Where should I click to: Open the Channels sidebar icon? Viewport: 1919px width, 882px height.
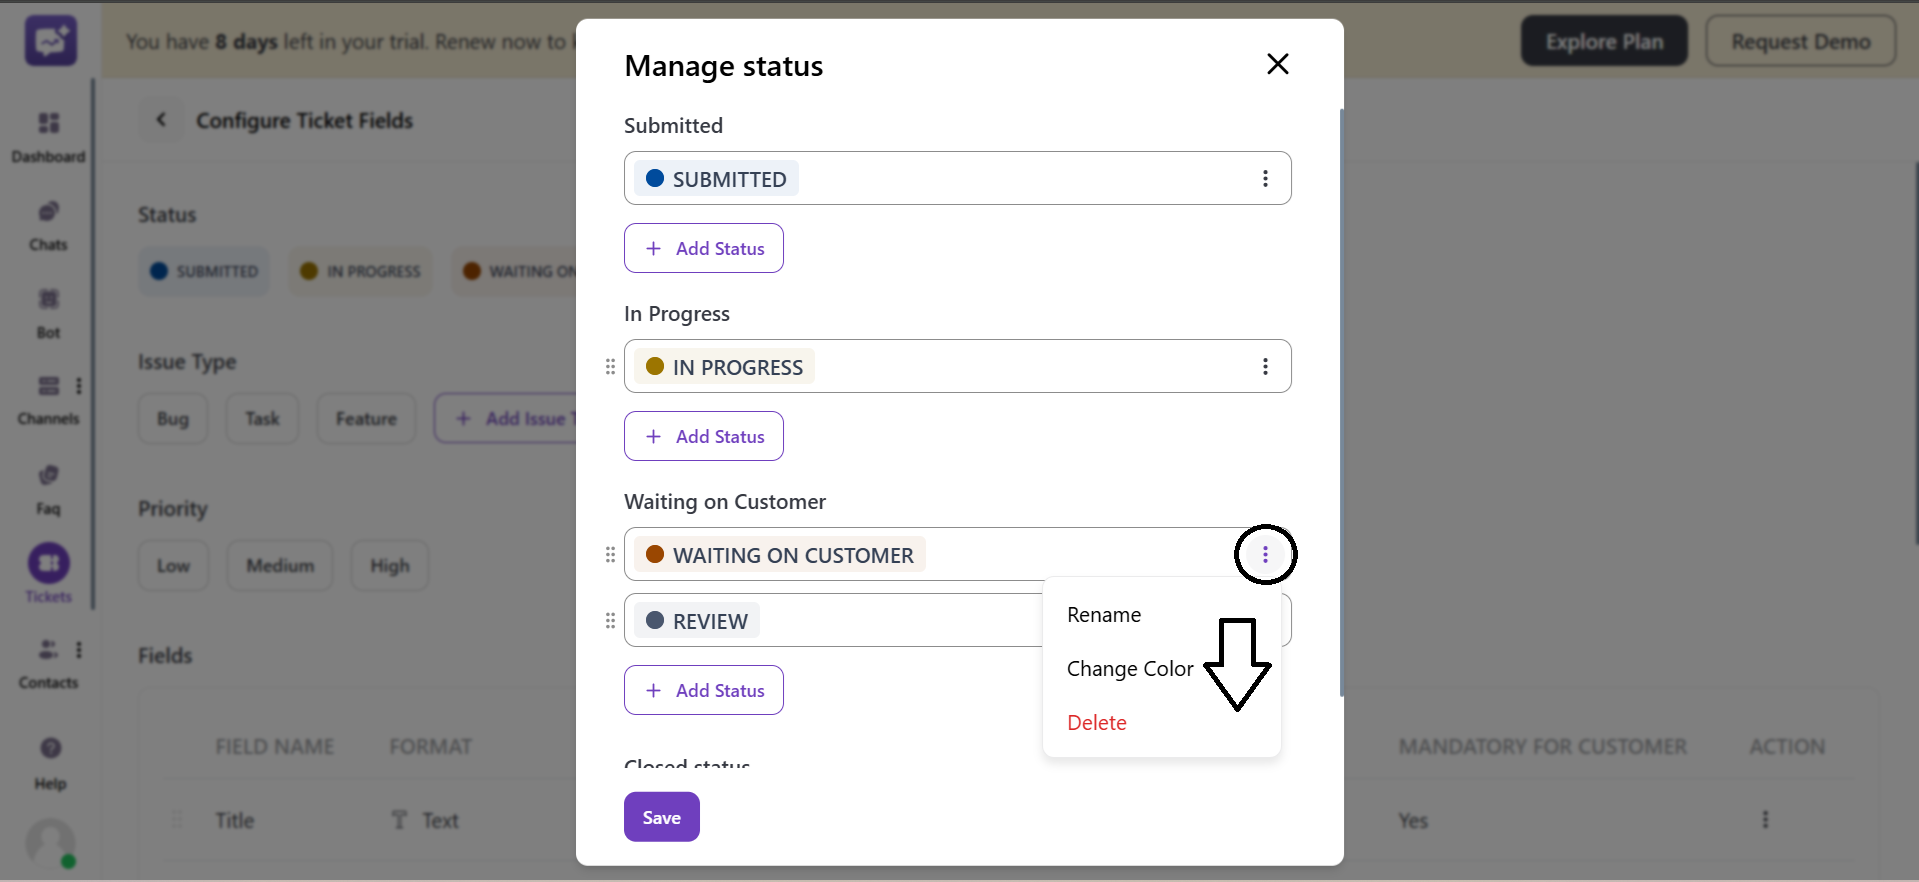[48, 387]
